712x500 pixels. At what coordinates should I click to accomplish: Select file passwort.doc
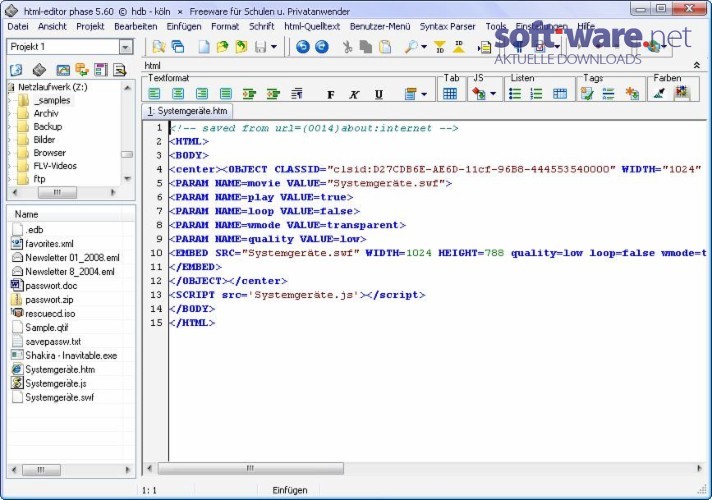51,286
